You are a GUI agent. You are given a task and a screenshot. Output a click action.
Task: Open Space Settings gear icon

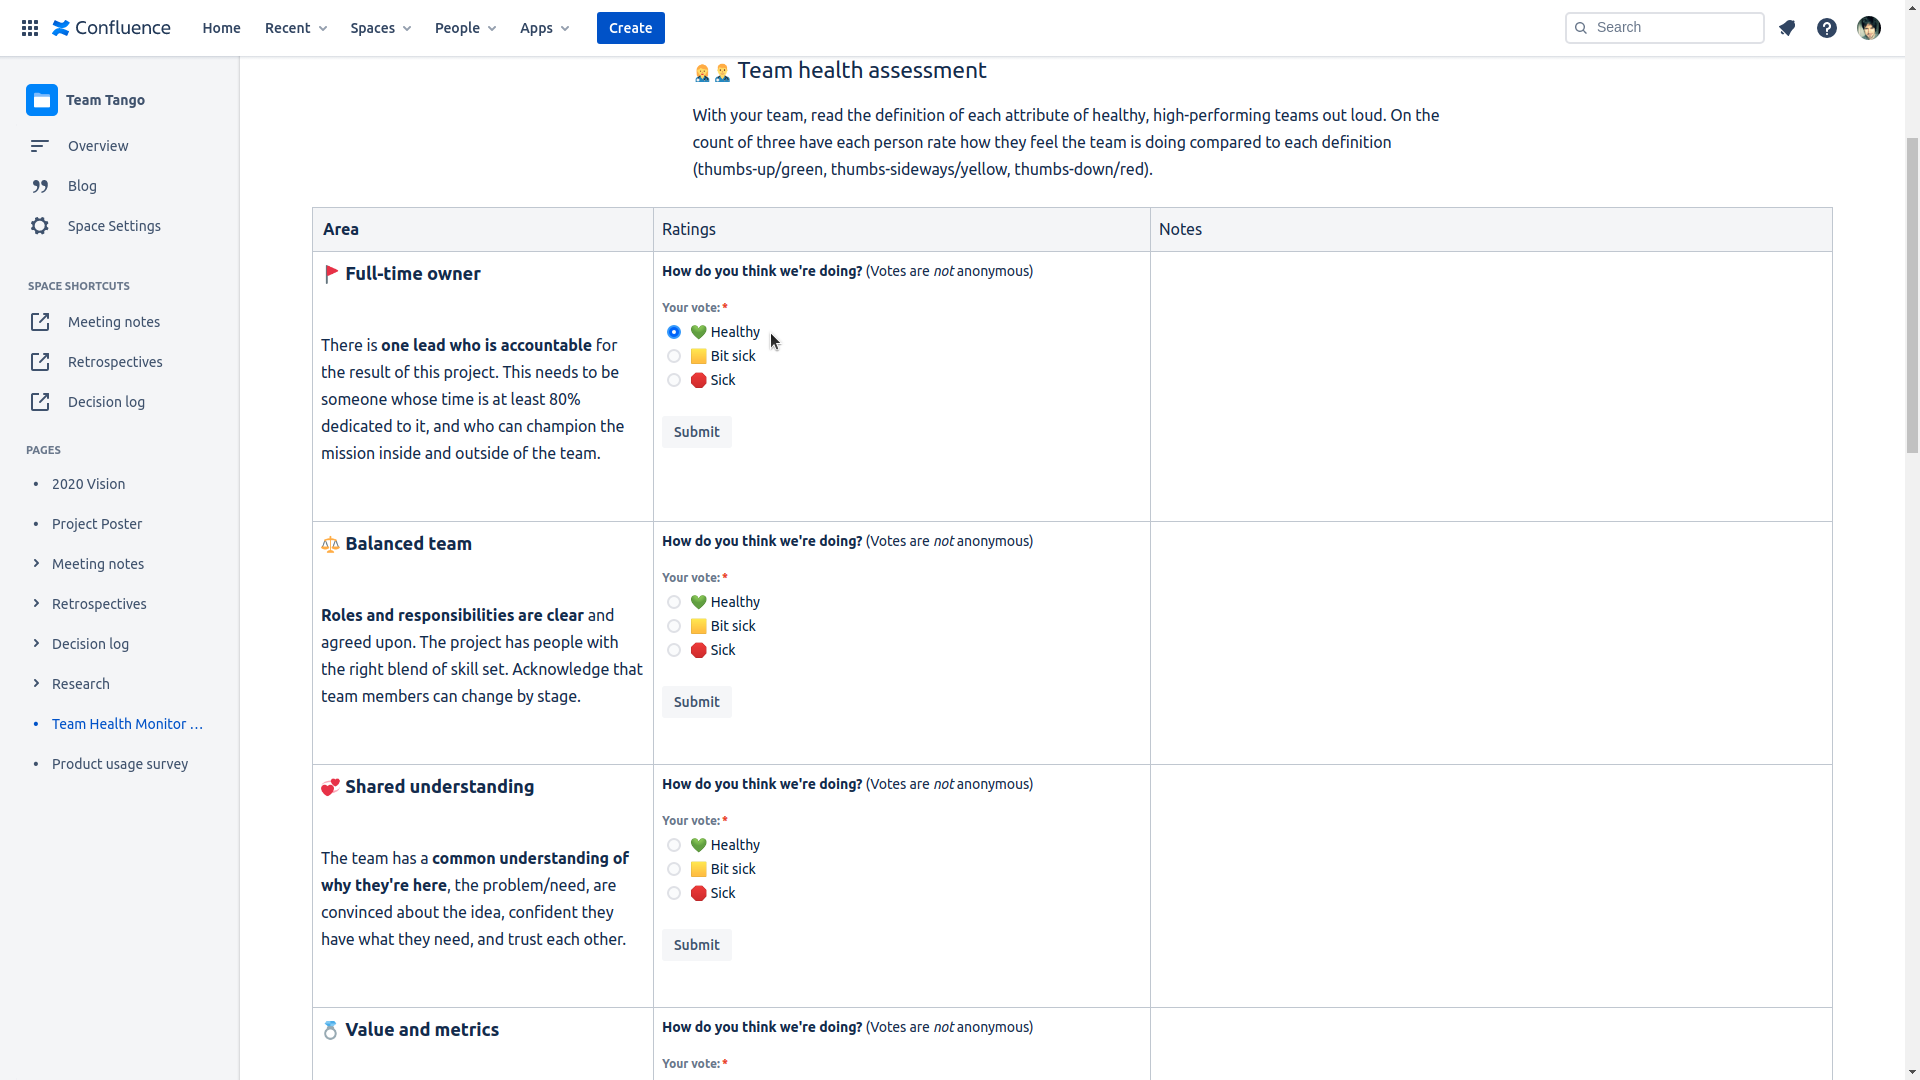[40, 226]
